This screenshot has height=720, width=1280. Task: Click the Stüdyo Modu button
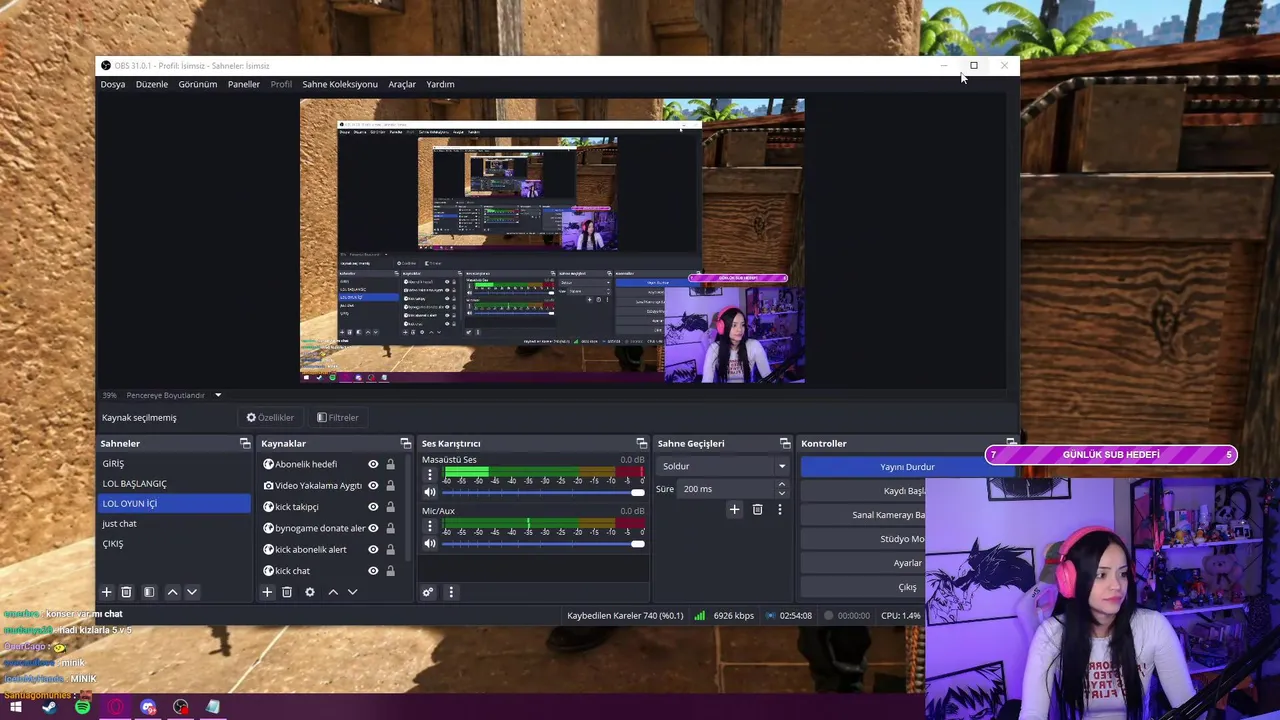[907, 539]
